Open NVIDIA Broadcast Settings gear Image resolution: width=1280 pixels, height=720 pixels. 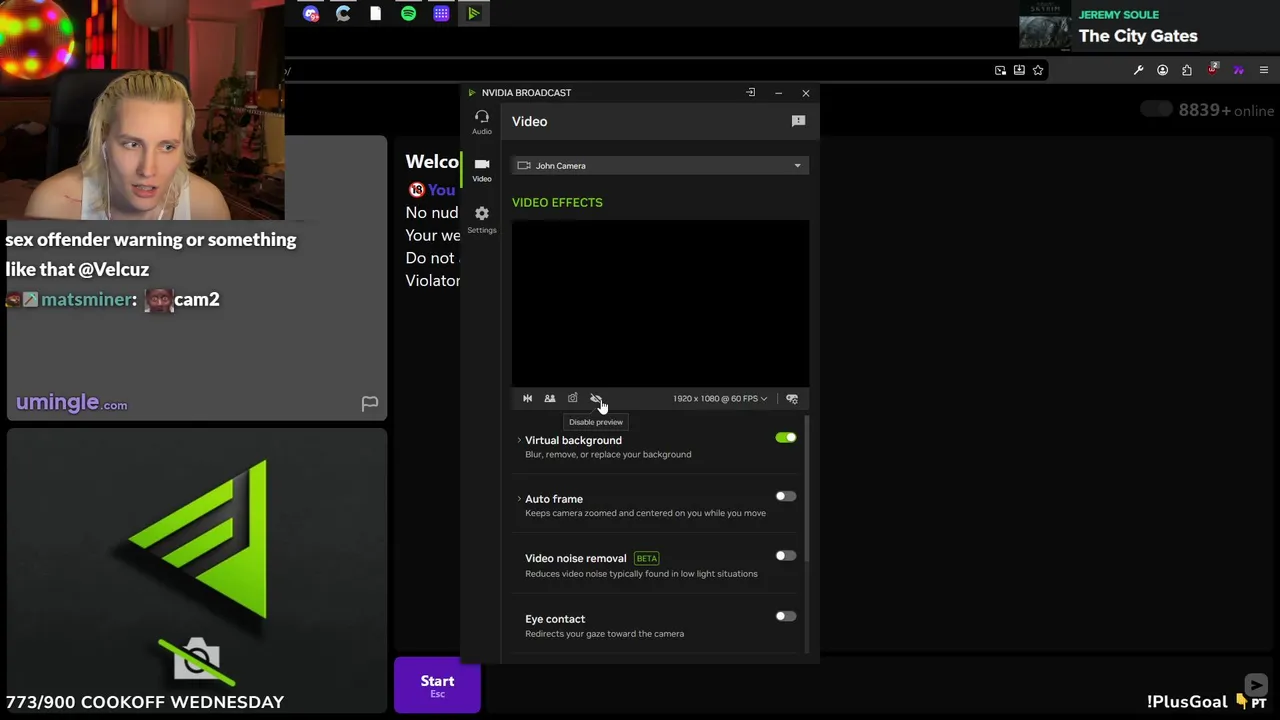click(482, 219)
